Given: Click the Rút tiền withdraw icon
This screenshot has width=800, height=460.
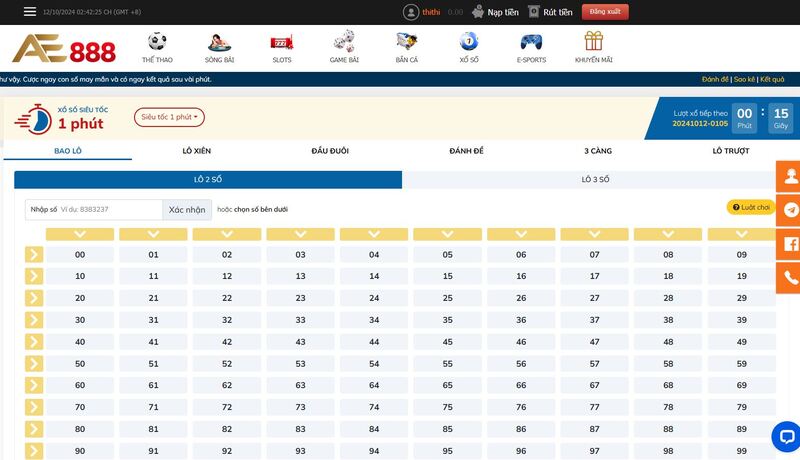Looking at the screenshot, I should coord(534,12).
